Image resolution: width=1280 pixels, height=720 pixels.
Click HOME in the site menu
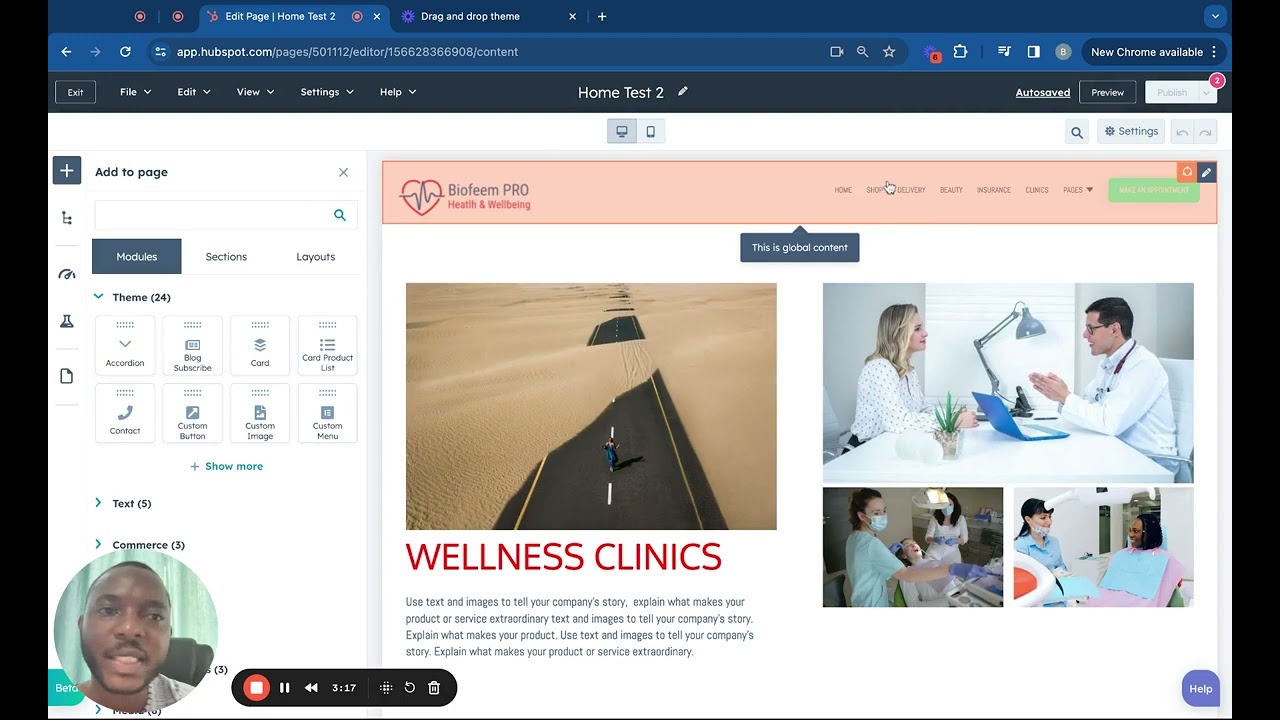[843, 190]
